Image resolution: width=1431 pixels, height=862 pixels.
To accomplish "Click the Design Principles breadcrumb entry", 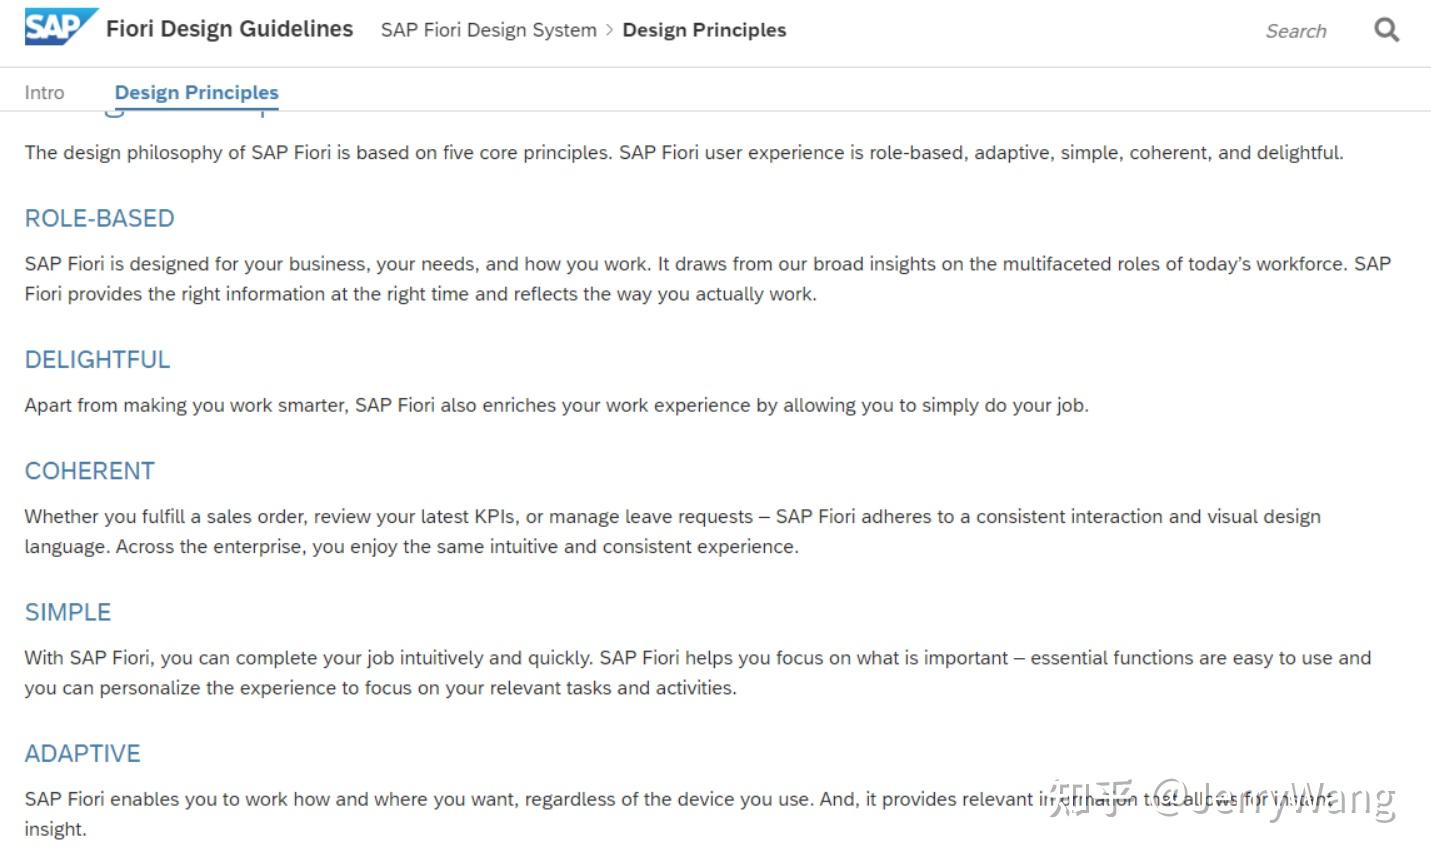I will point(704,30).
